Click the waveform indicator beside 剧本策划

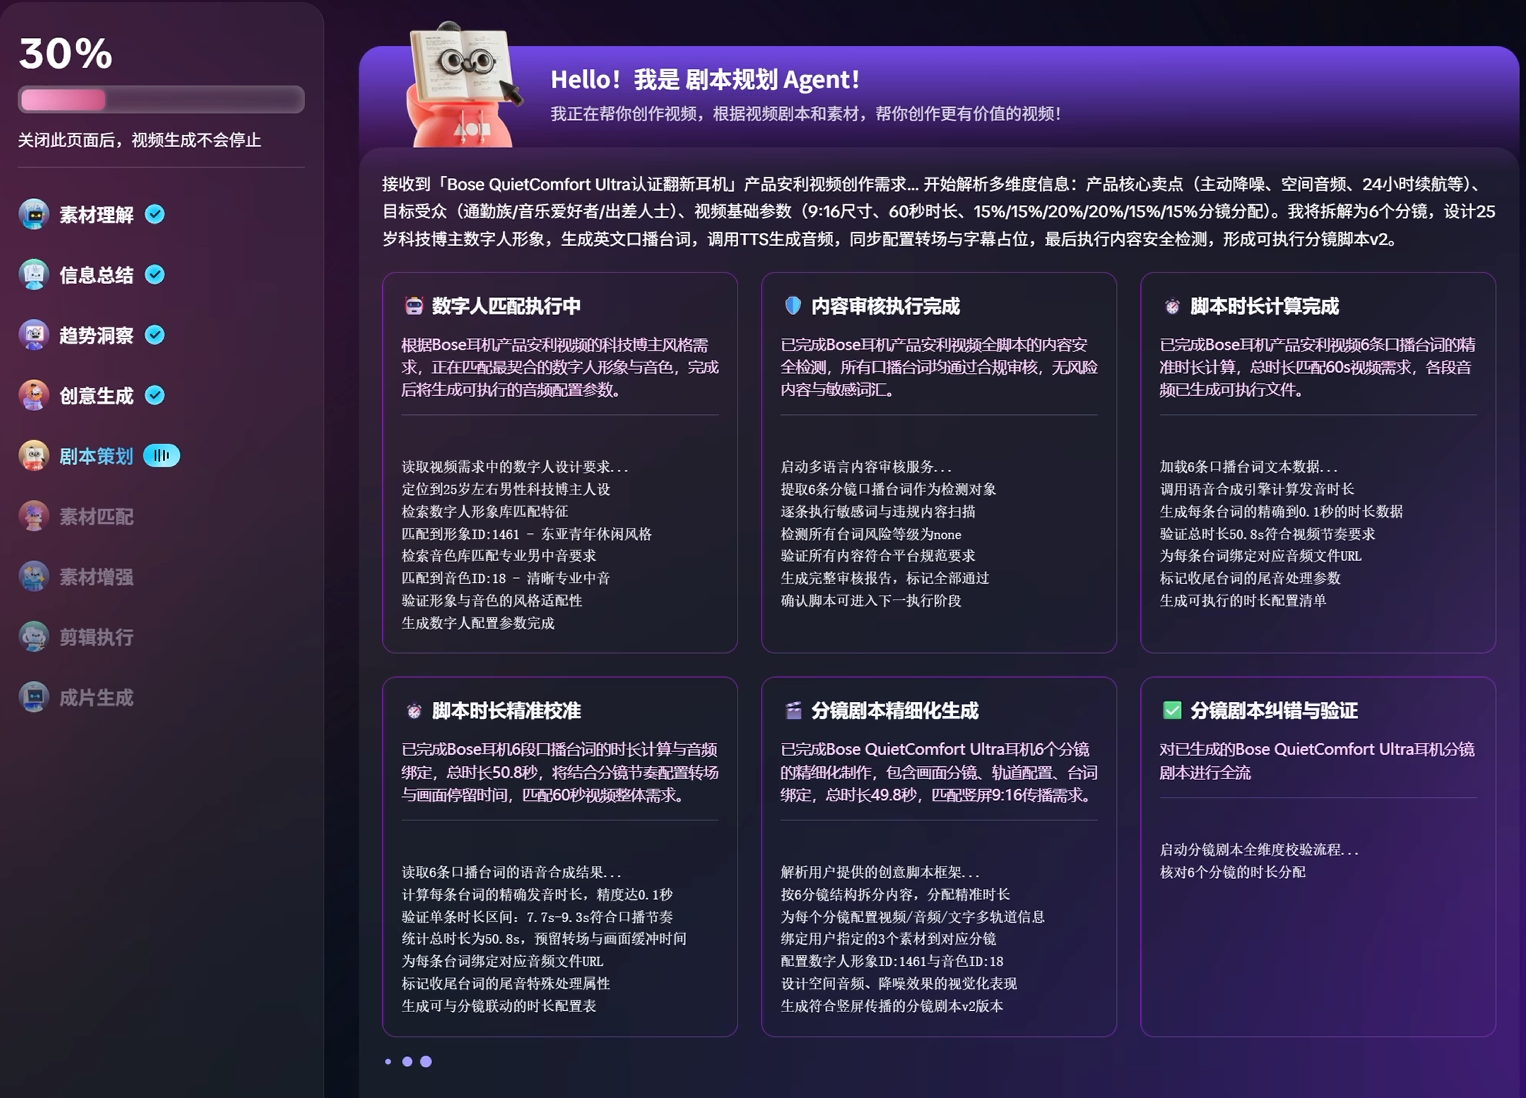pyautogui.click(x=162, y=455)
